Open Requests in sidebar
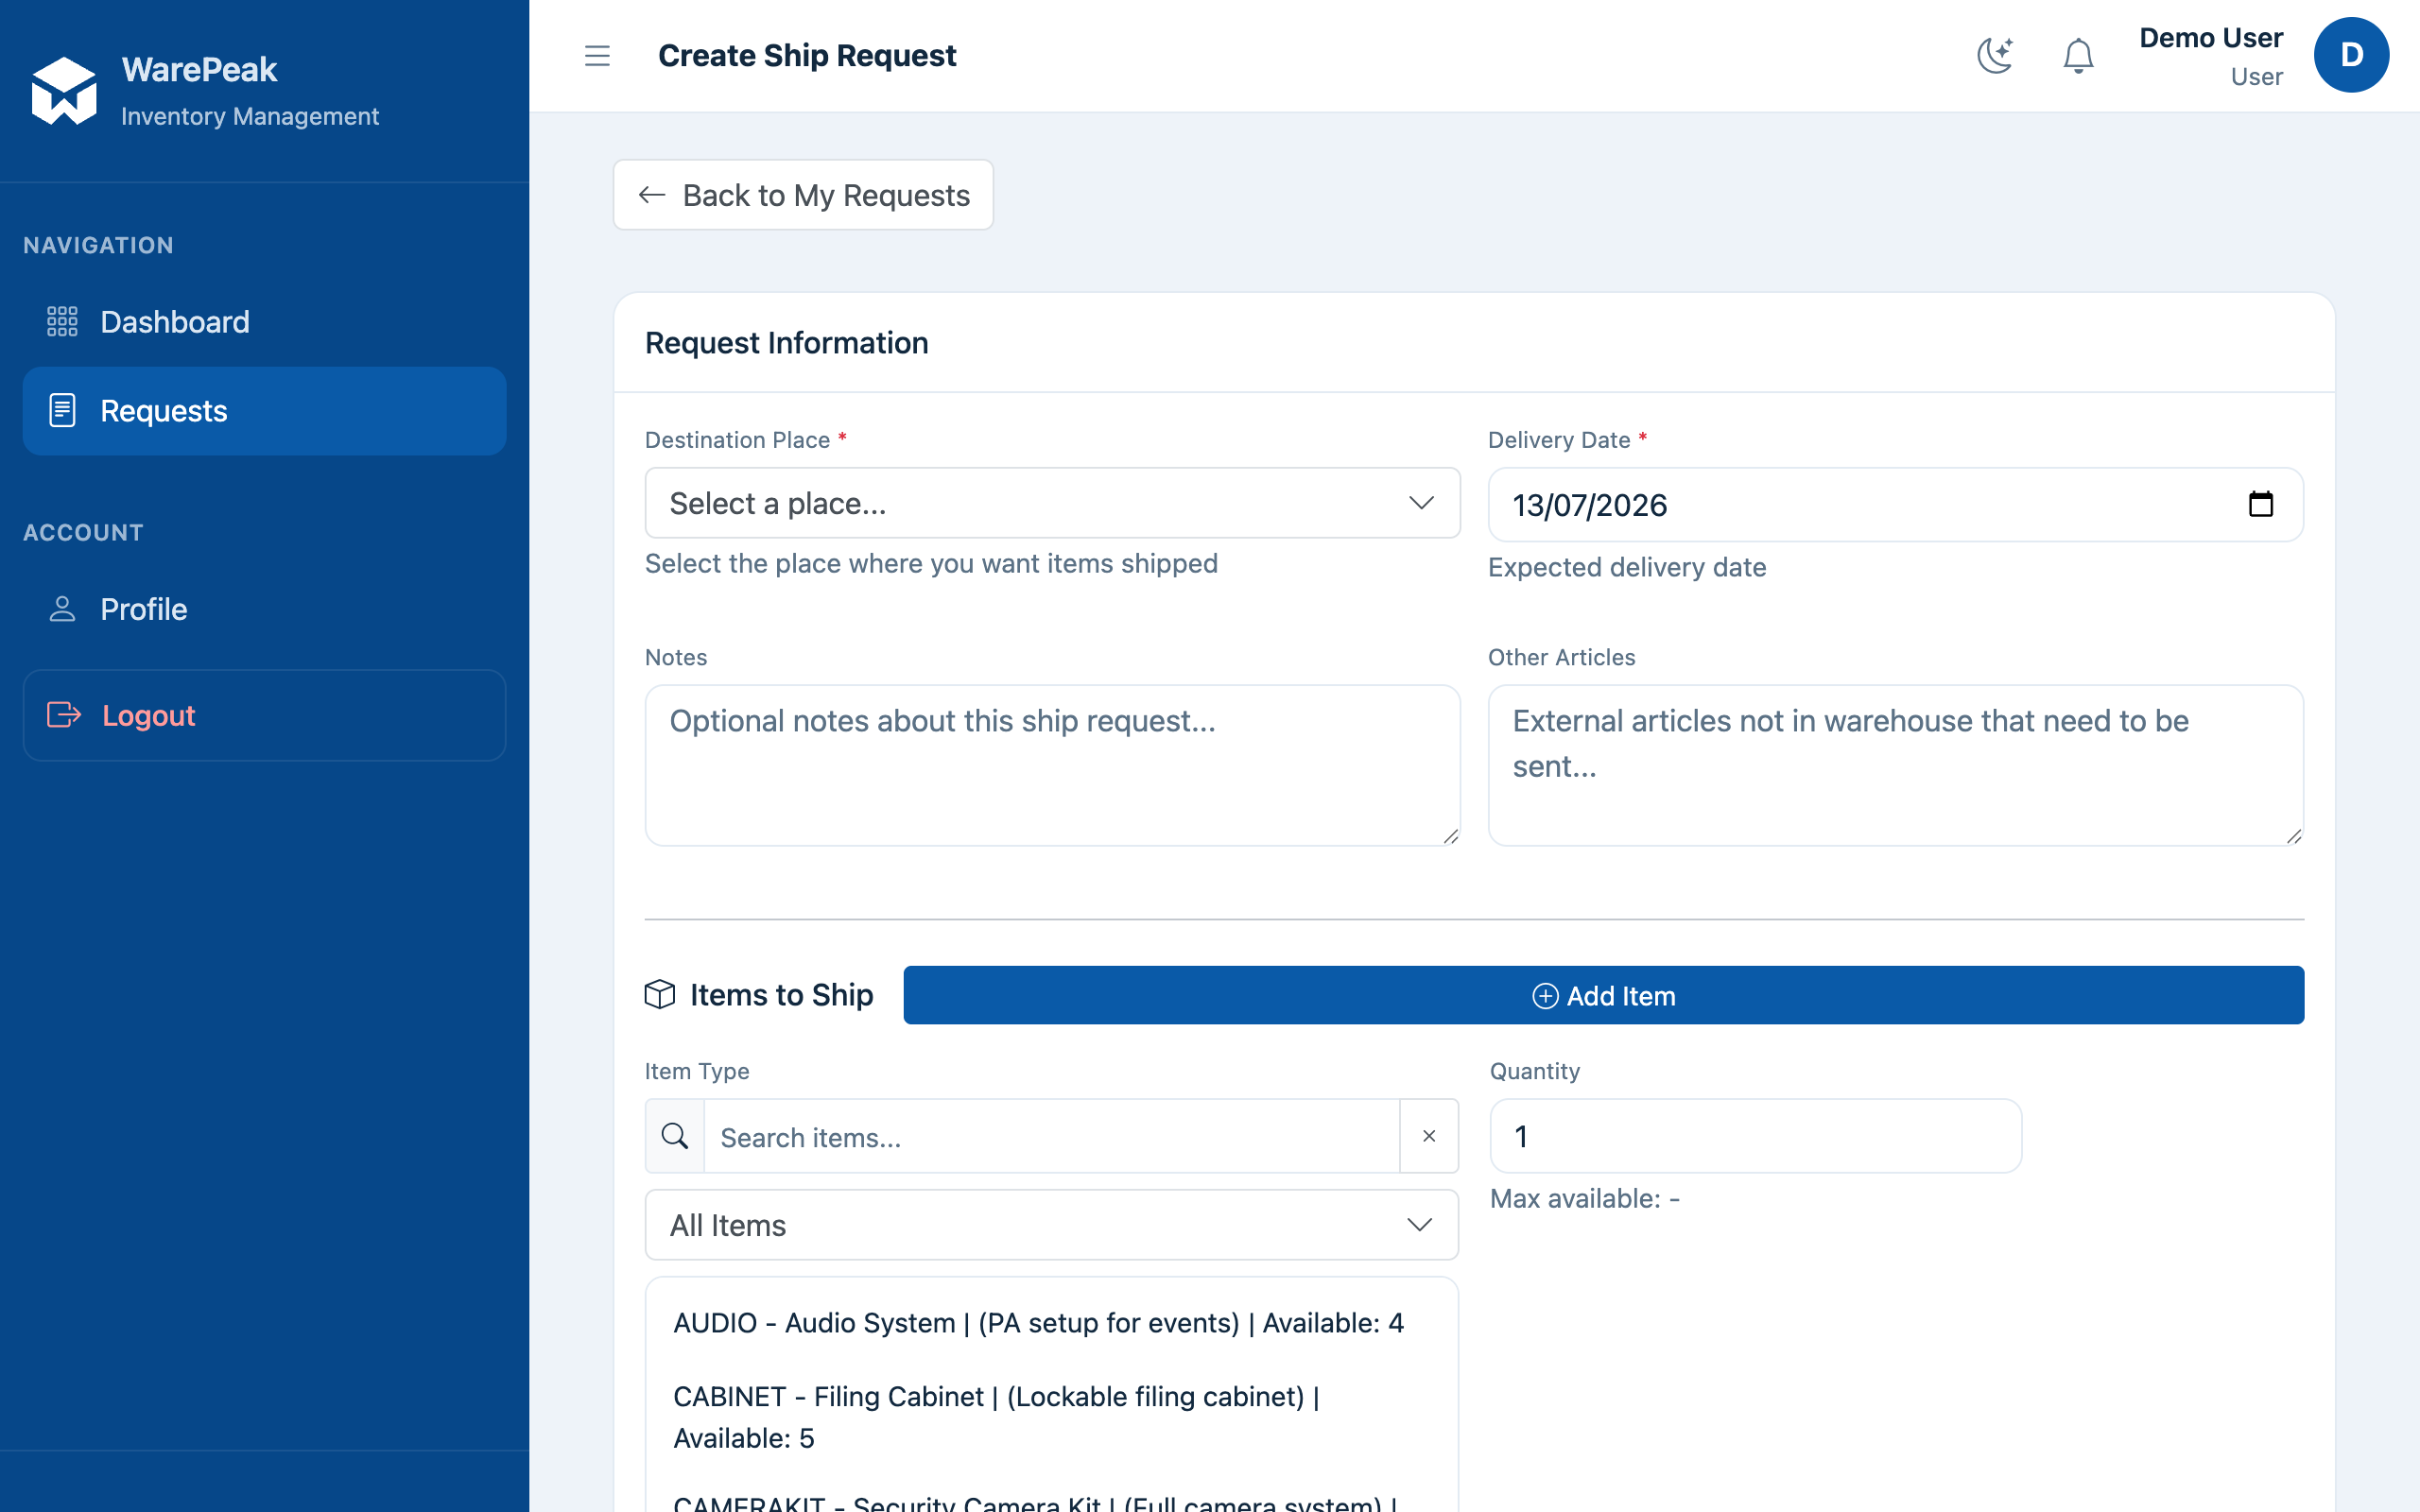 (x=264, y=411)
